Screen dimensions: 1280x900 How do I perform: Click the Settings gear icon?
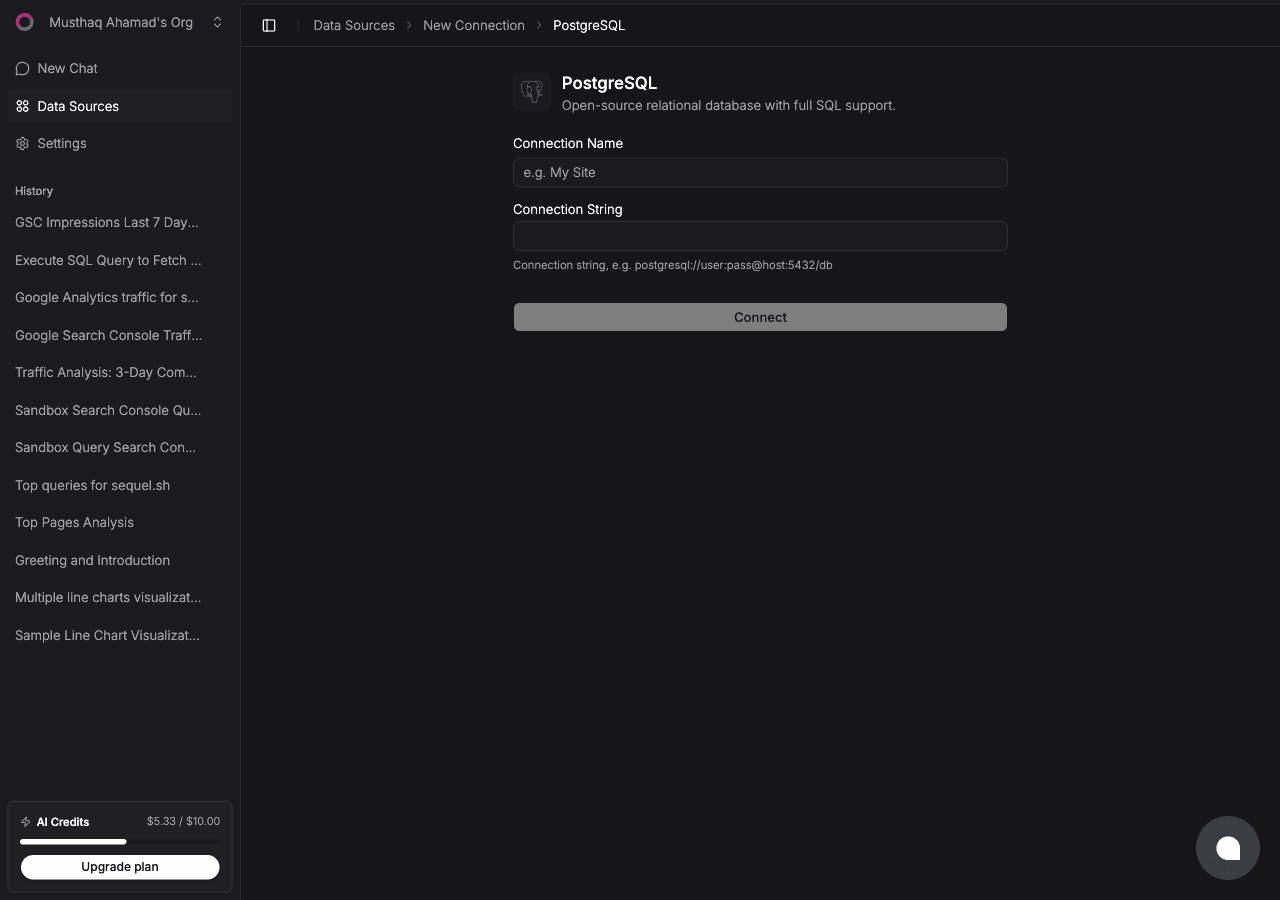(22, 144)
